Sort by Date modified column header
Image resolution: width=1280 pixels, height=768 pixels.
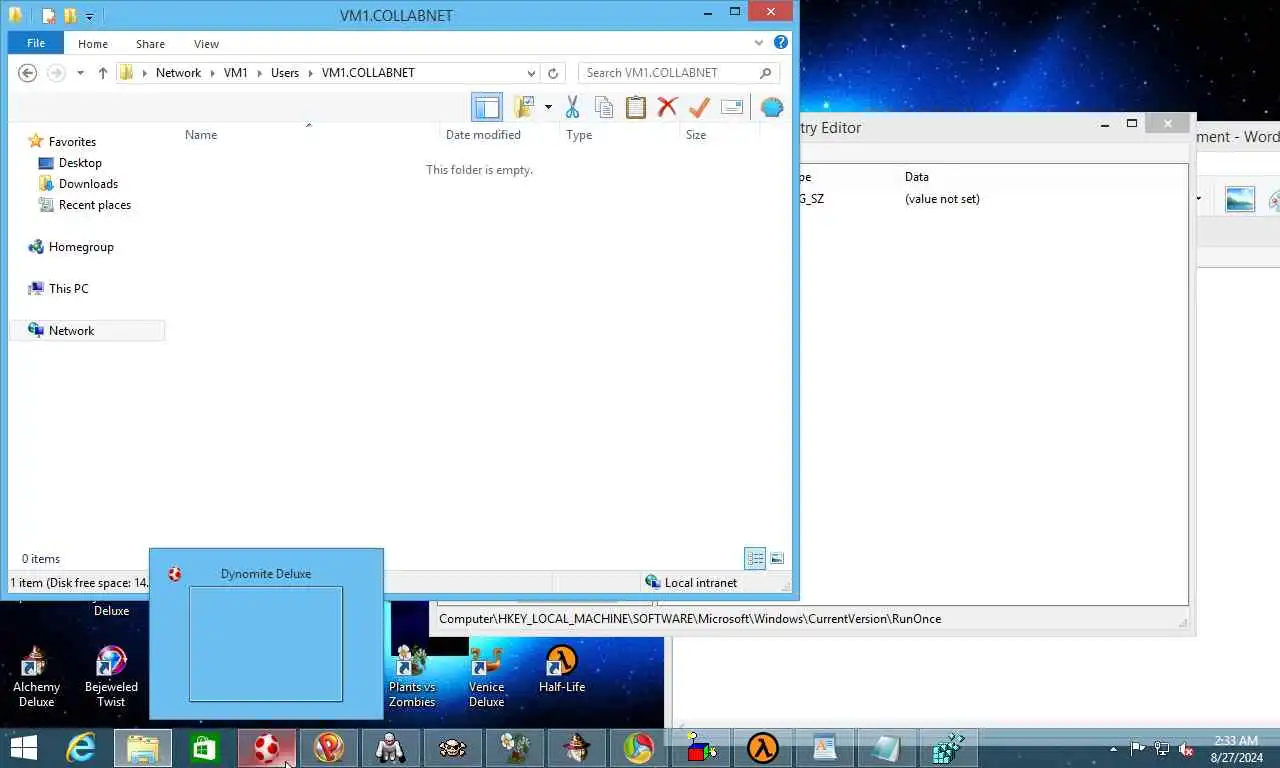(x=483, y=134)
